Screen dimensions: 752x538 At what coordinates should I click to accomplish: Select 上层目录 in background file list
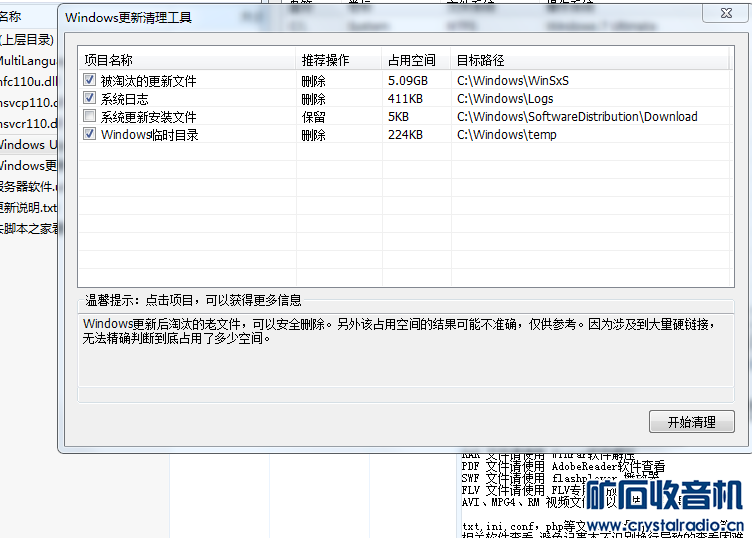[27, 40]
